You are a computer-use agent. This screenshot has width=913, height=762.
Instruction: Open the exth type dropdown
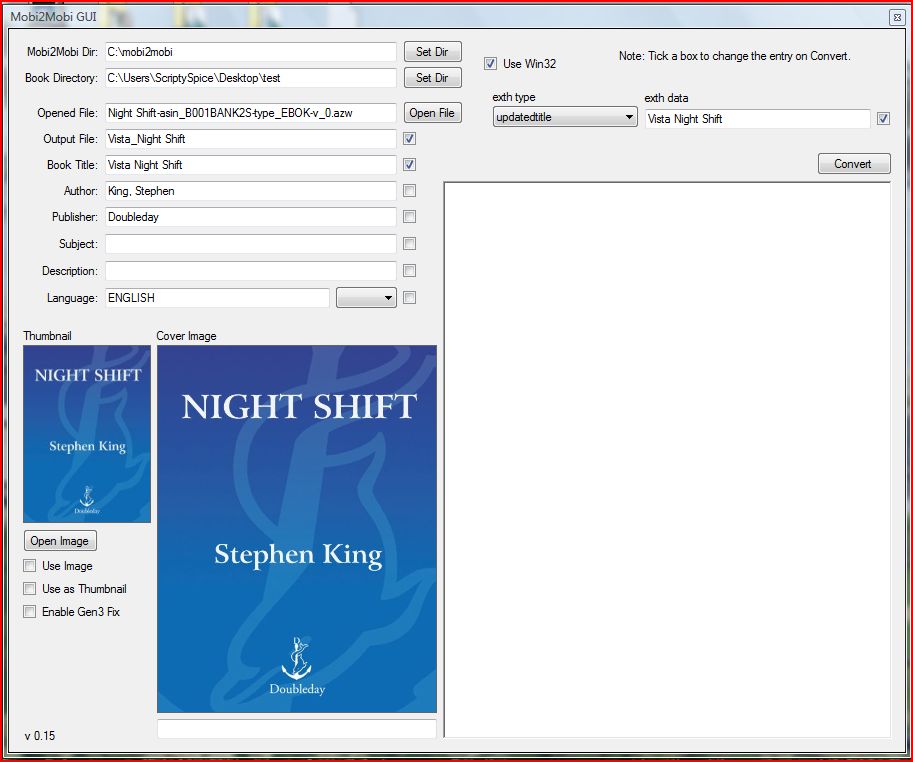pos(565,117)
